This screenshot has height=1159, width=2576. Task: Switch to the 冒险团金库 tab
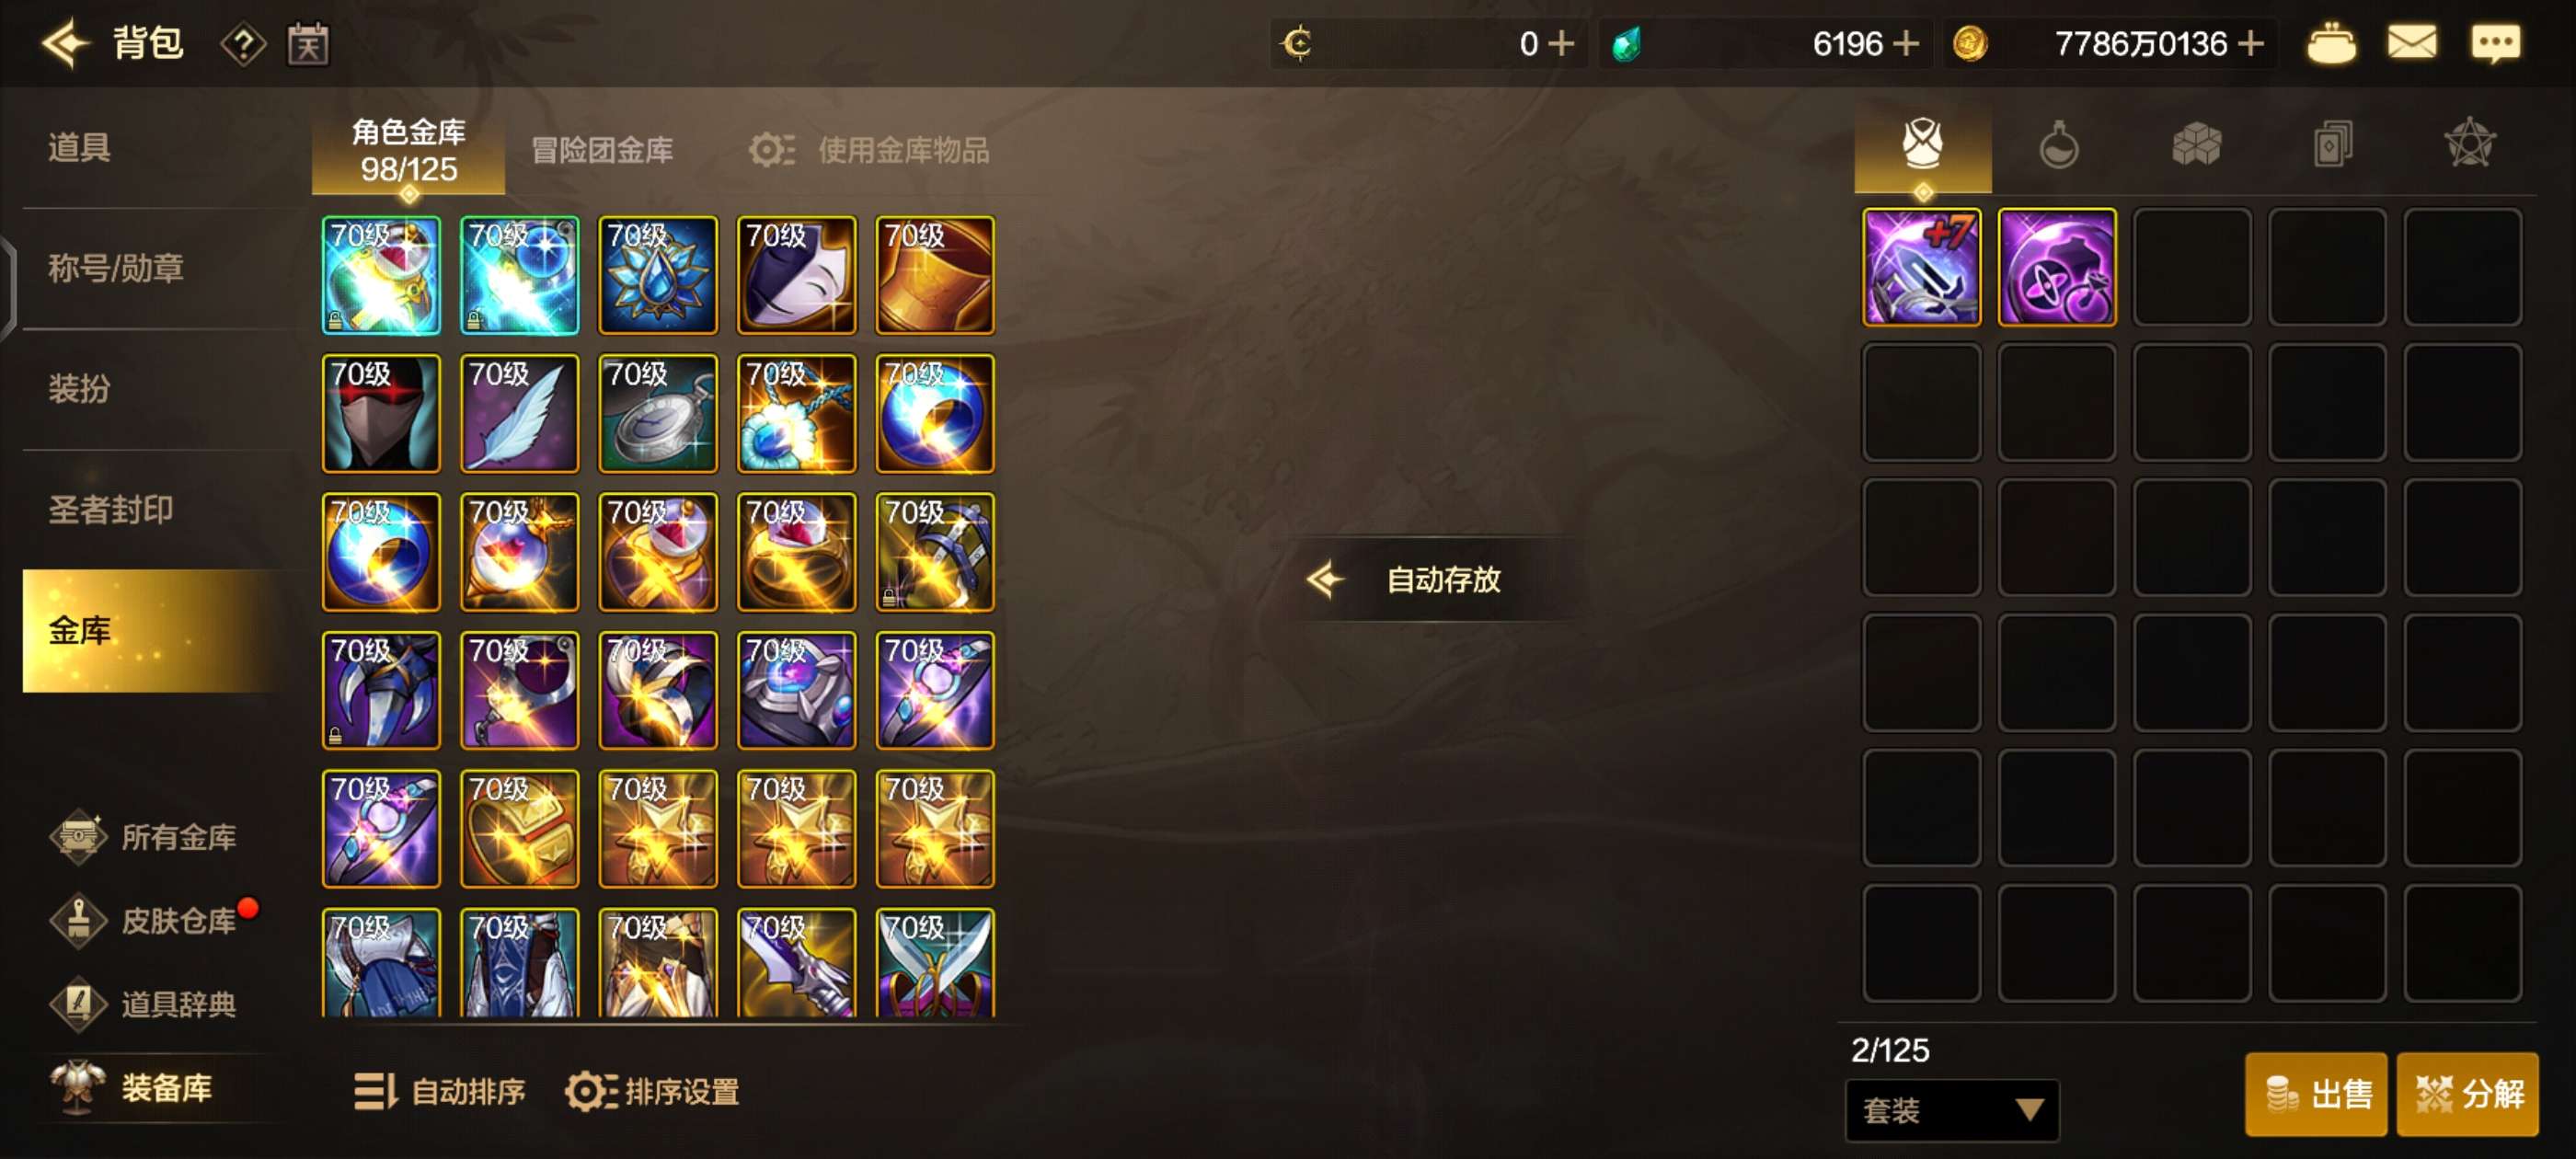(x=602, y=150)
